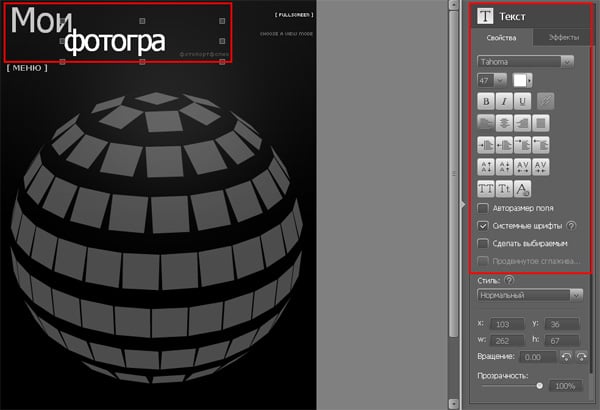600x410 pixels.
Task: Apply small-caps Tt text style
Action: [x=505, y=188]
